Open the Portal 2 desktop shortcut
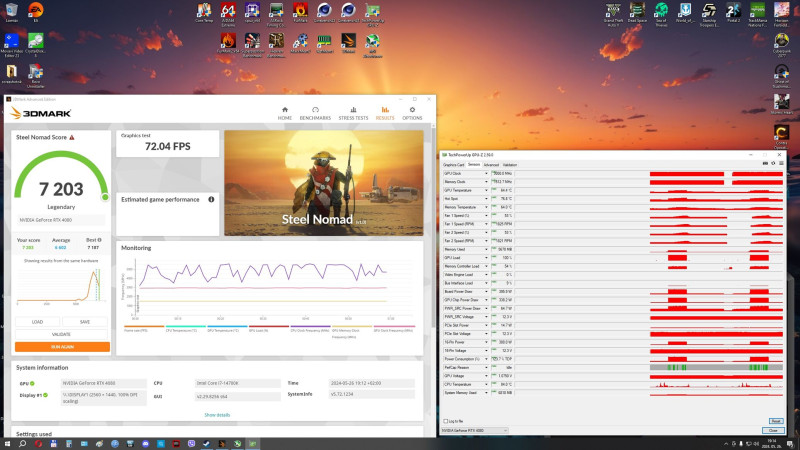The image size is (800, 450). click(733, 13)
